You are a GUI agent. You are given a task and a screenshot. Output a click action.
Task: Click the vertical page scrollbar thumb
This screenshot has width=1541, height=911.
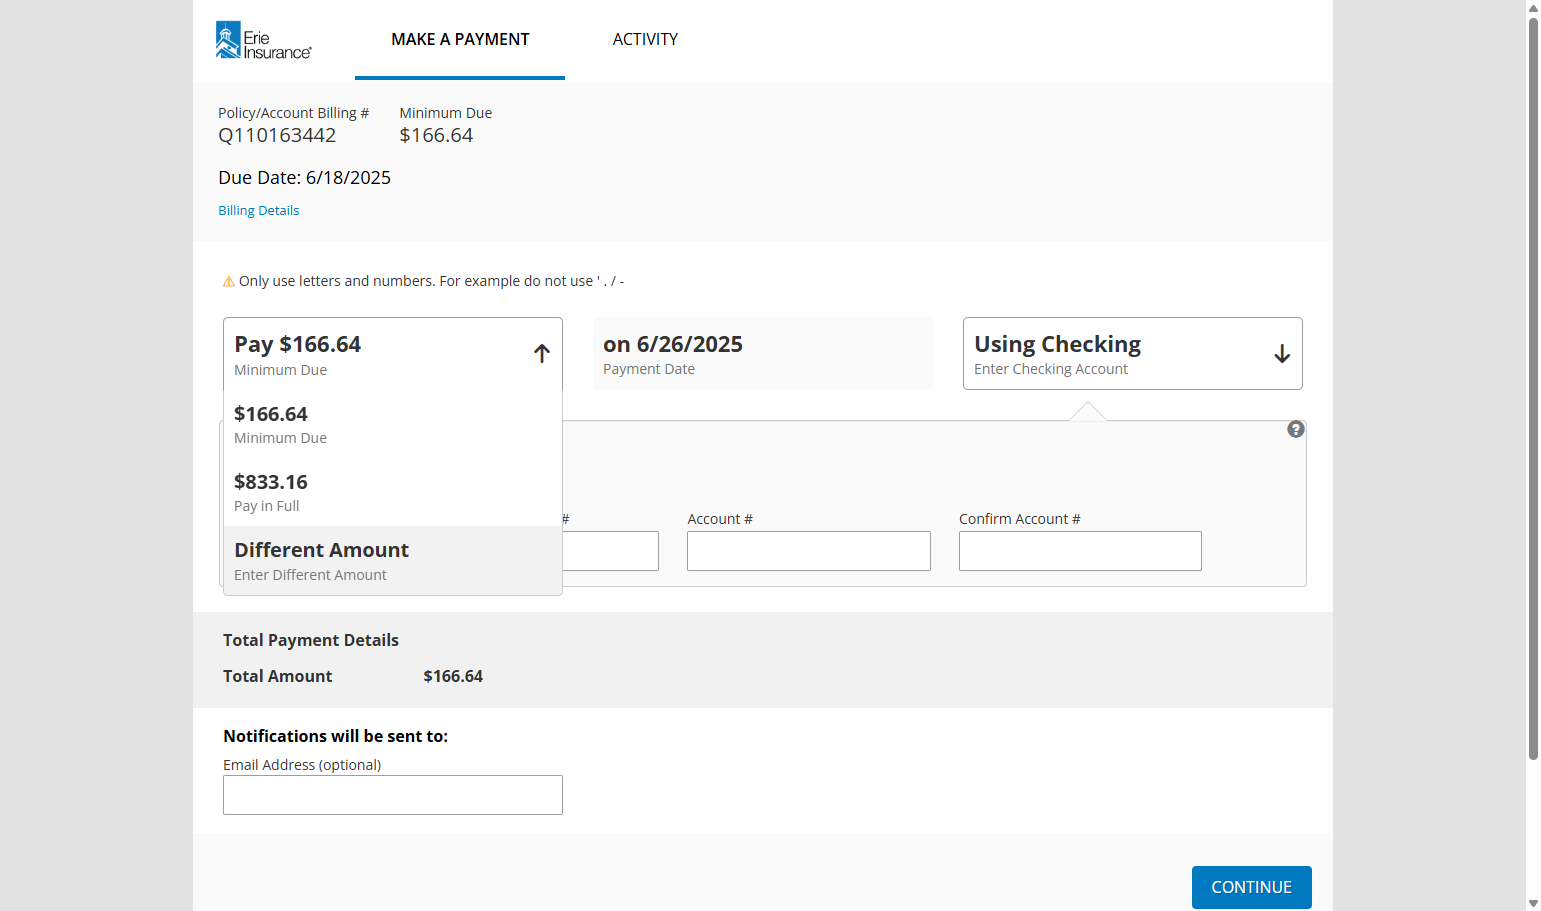click(1533, 390)
